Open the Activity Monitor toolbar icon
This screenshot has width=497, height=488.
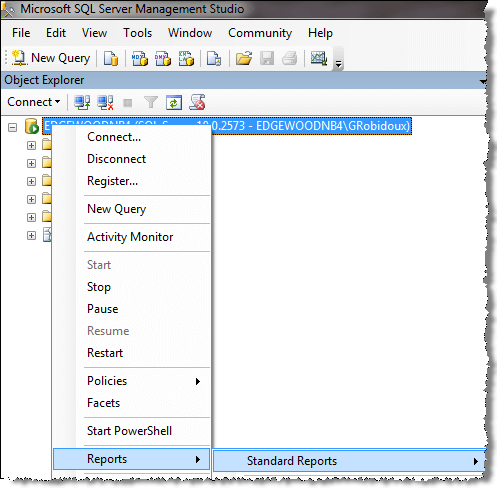319,58
